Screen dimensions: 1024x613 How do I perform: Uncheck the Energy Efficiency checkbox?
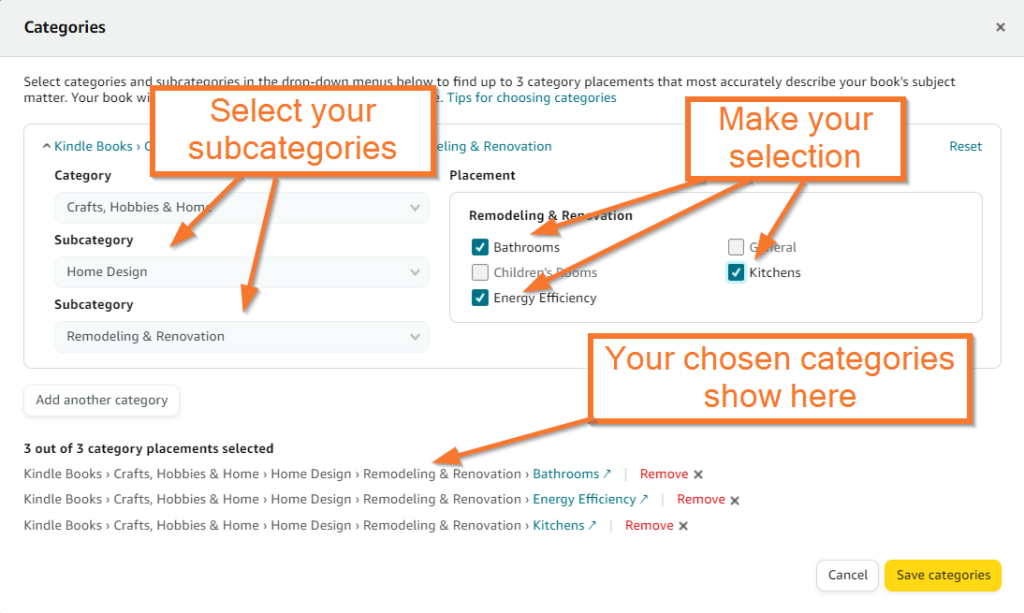(x=480, y=298)
